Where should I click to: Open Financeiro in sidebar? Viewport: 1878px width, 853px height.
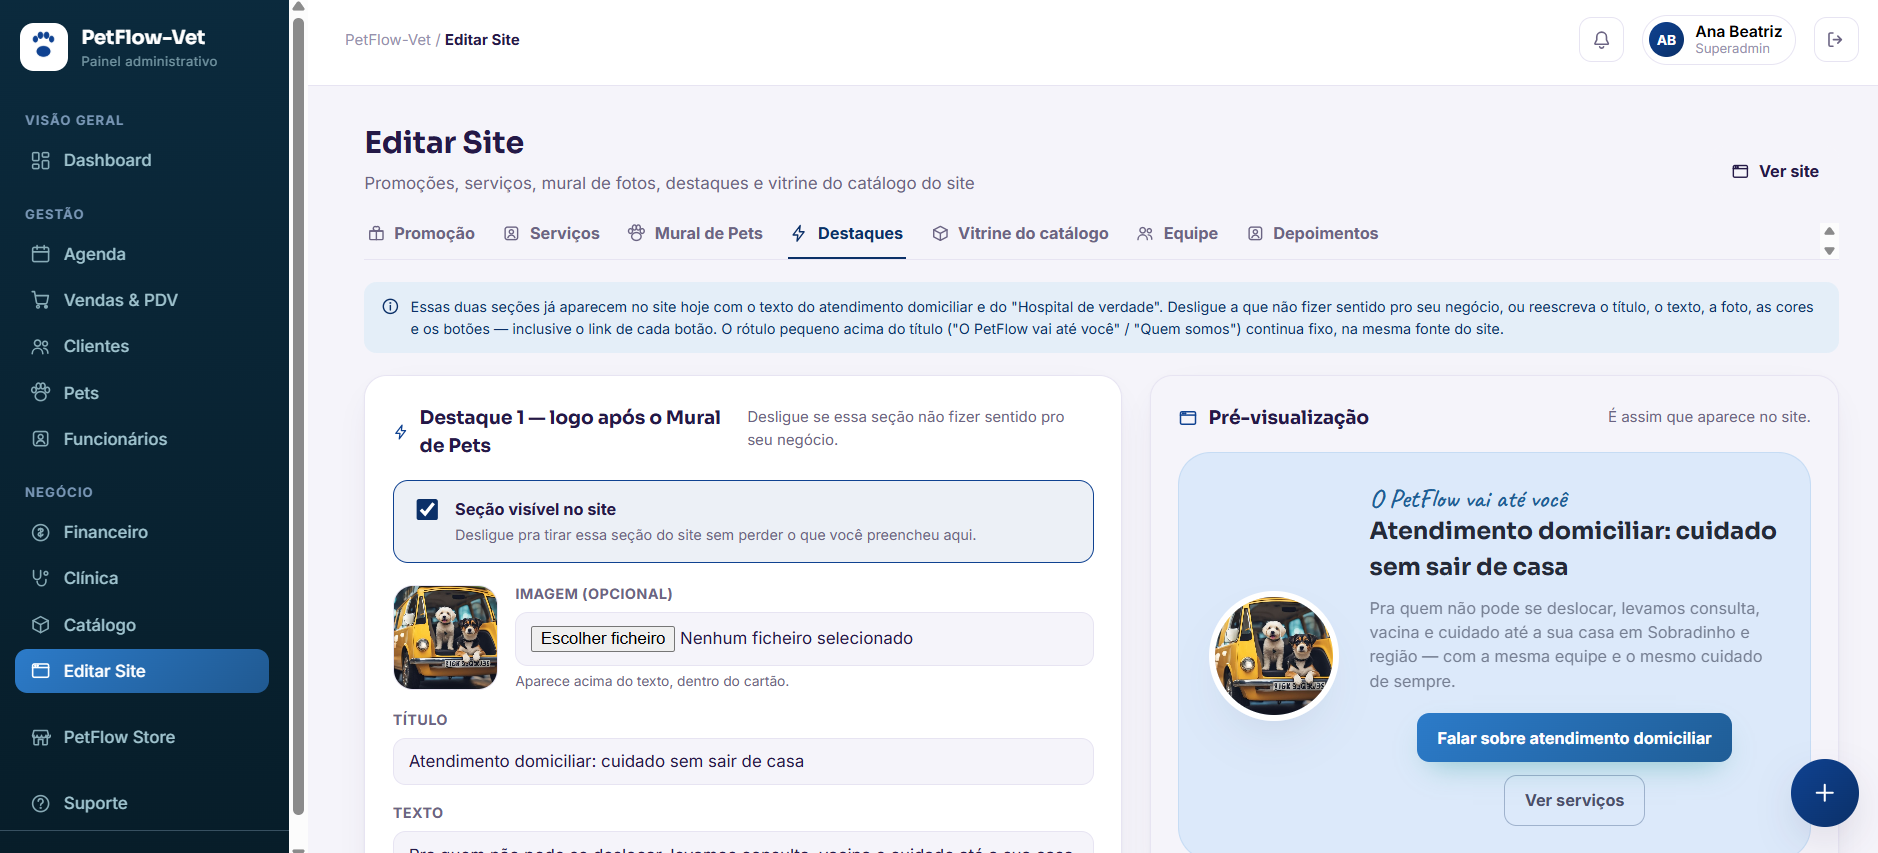click(x=142, y=532)
